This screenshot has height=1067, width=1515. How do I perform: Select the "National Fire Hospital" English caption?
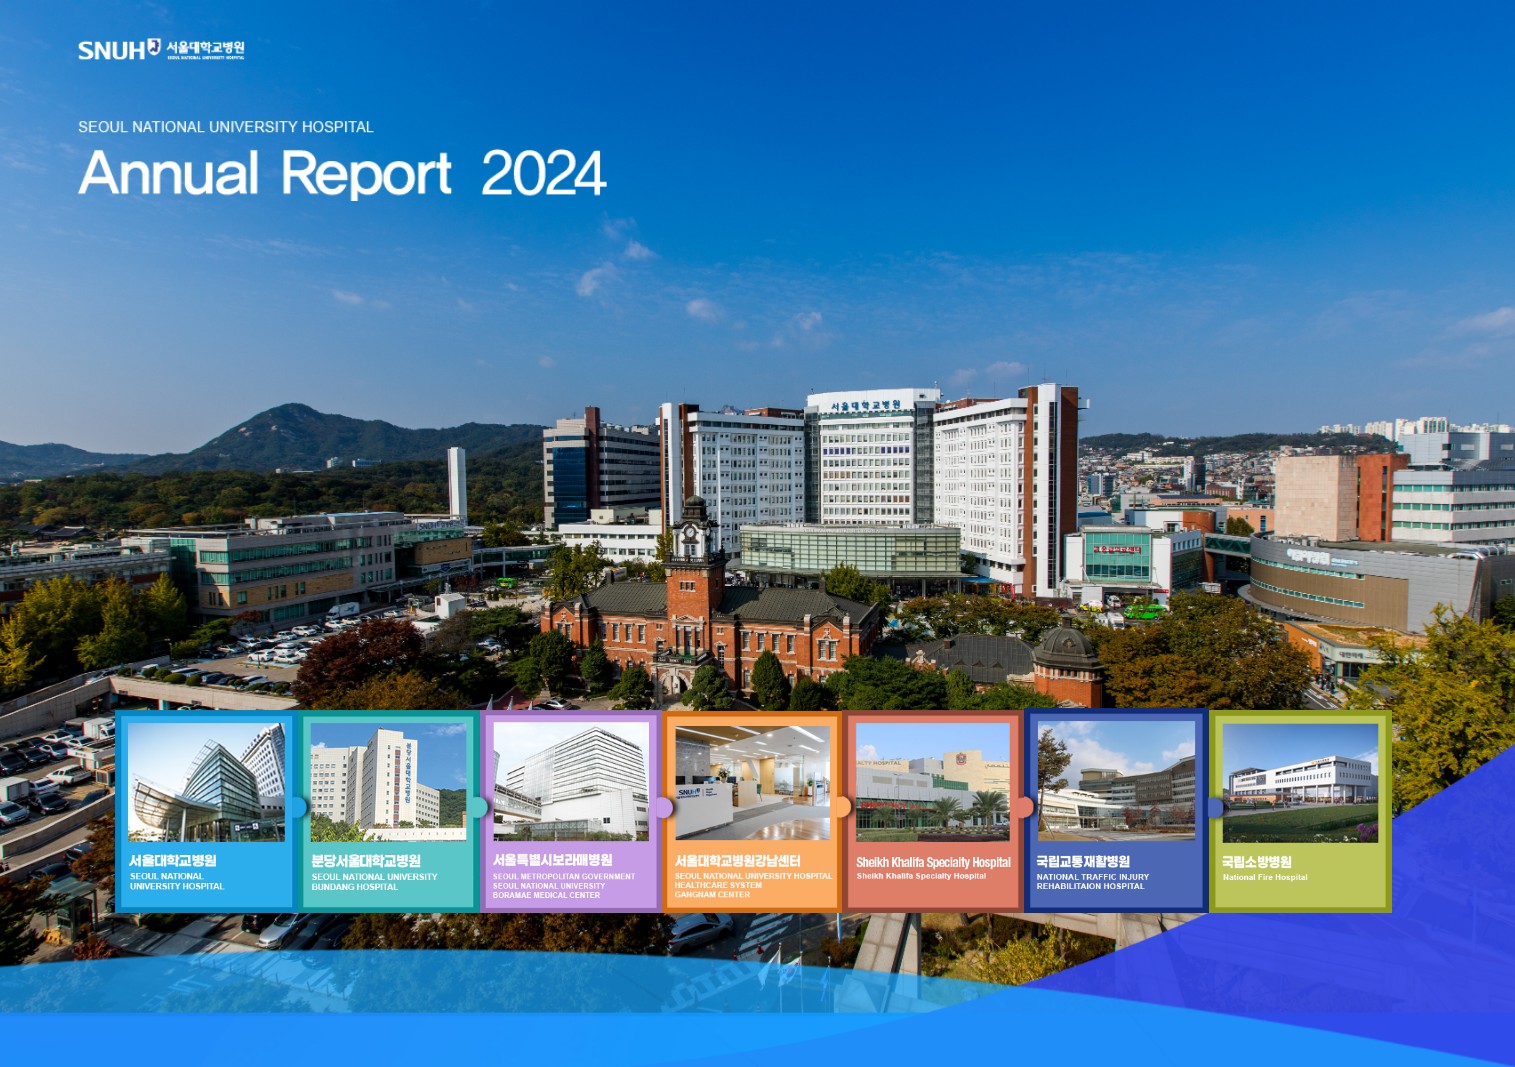[x=1265, y=877]
